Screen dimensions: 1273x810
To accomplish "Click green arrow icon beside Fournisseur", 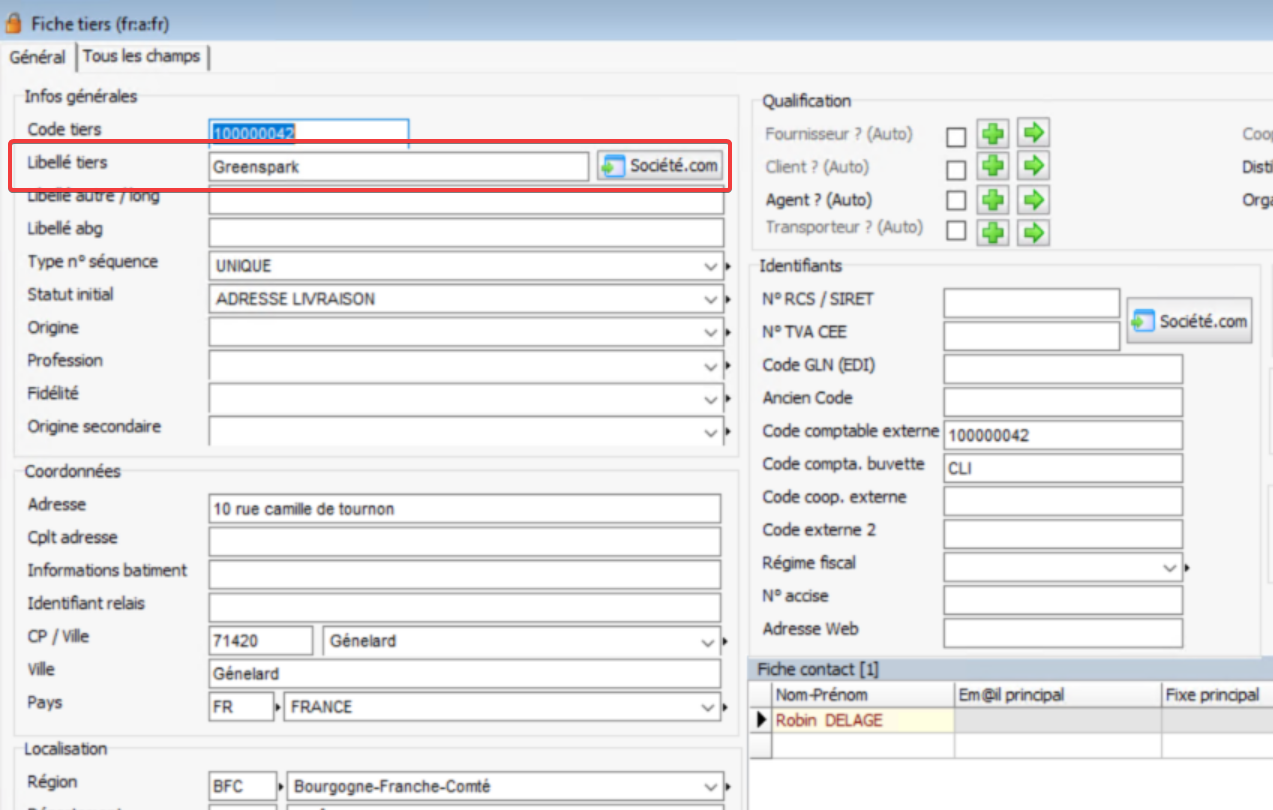I will [1034, 134].
